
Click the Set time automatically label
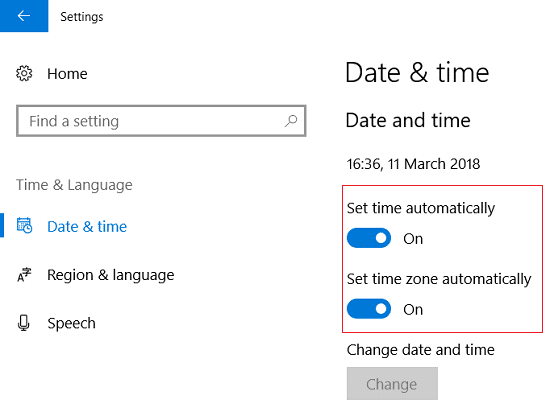(x=421, y=208)
